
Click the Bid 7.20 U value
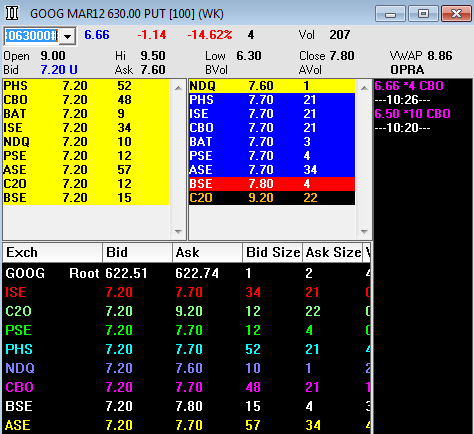[x=59, y=70]
